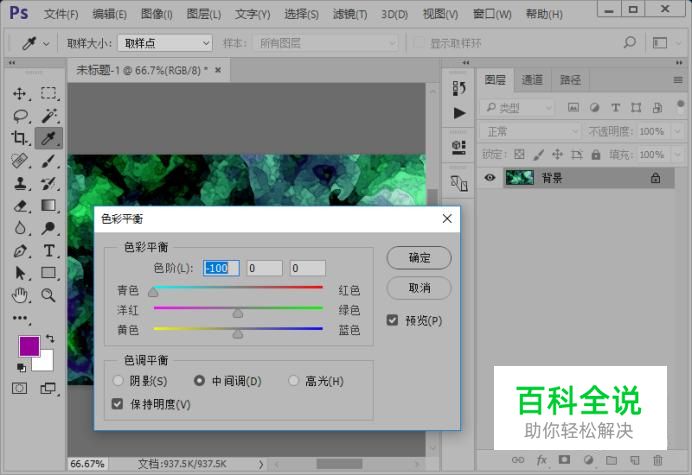Screen dimensions: 692x475
Task: Toggle the 保持明度(V) checkbox
Action: [x=117, y=403]
